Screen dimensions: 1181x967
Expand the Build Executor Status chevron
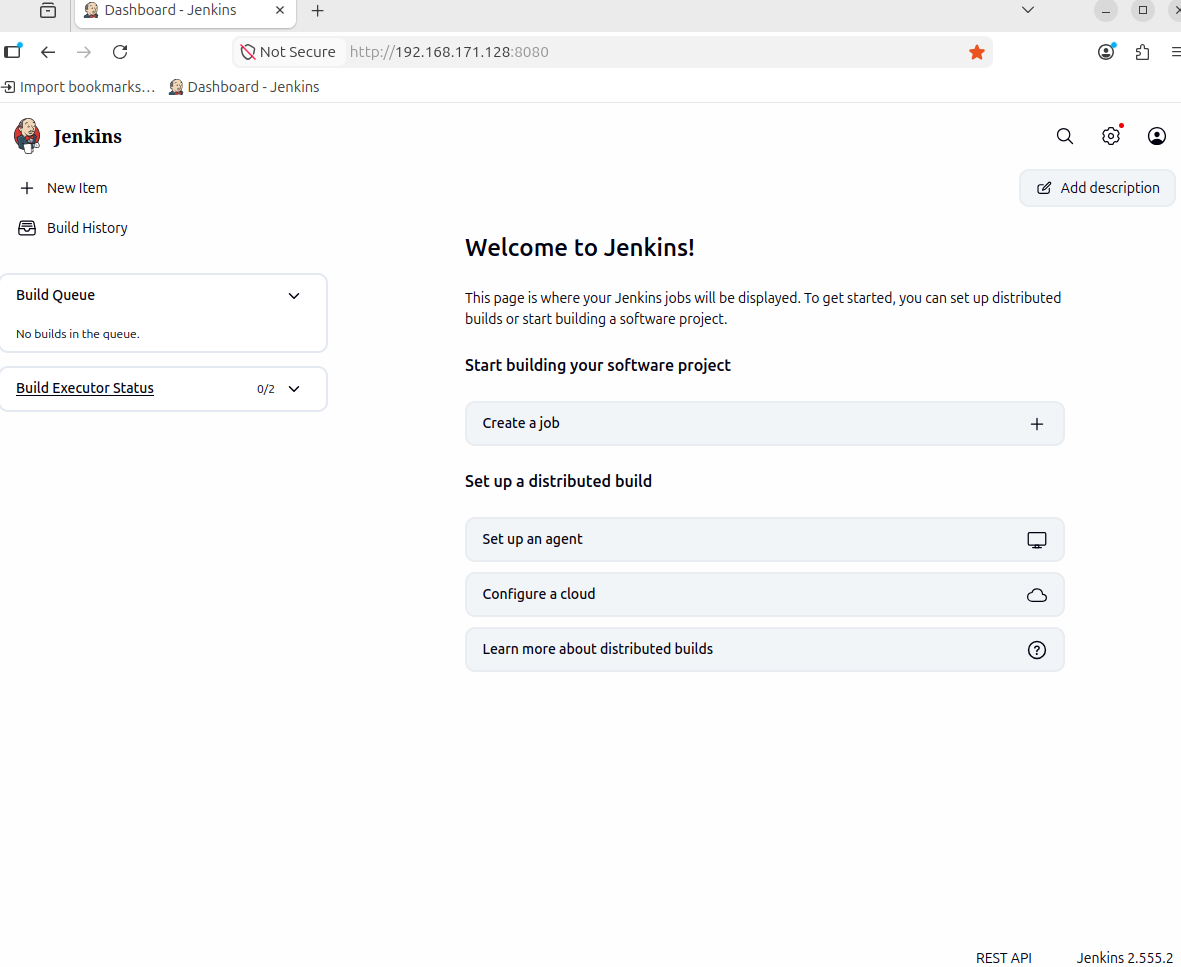[294, 389]
